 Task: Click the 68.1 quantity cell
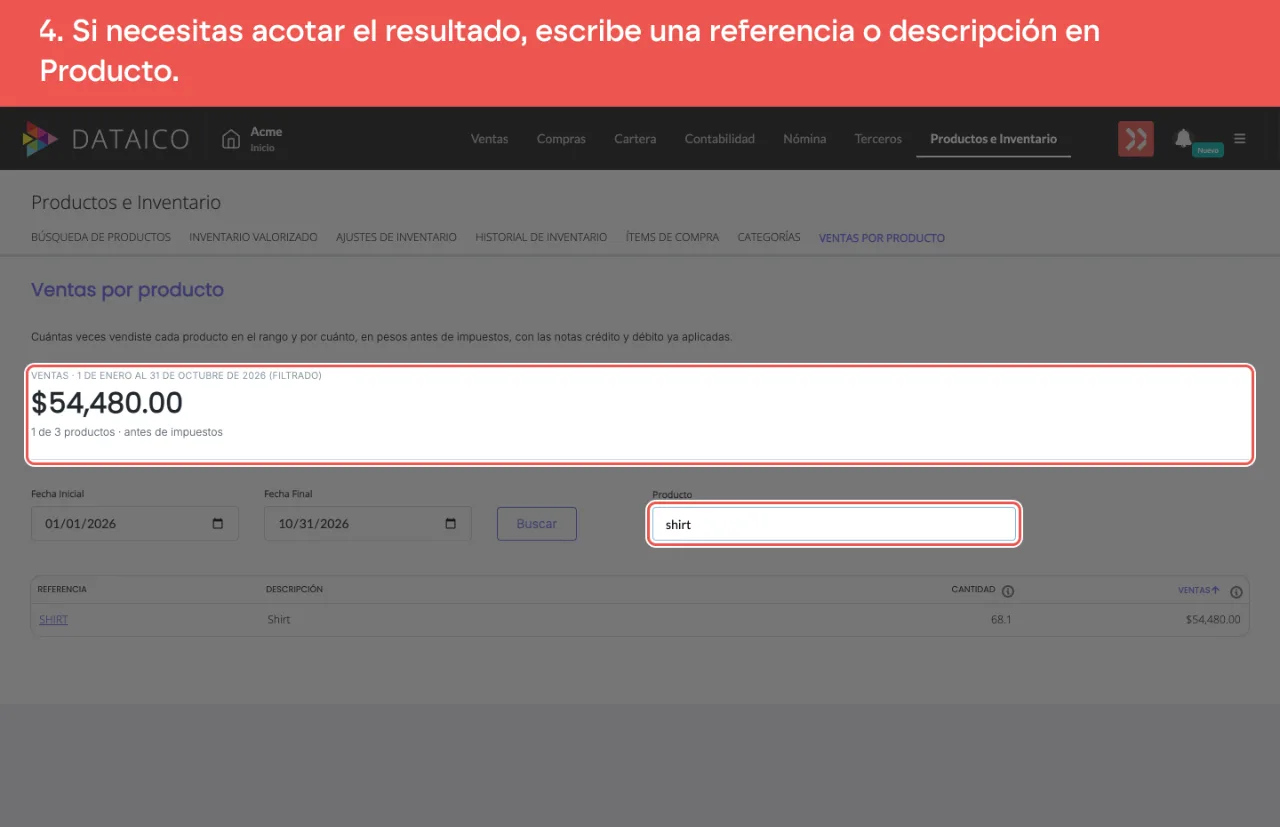click(x=1001, y=620)
